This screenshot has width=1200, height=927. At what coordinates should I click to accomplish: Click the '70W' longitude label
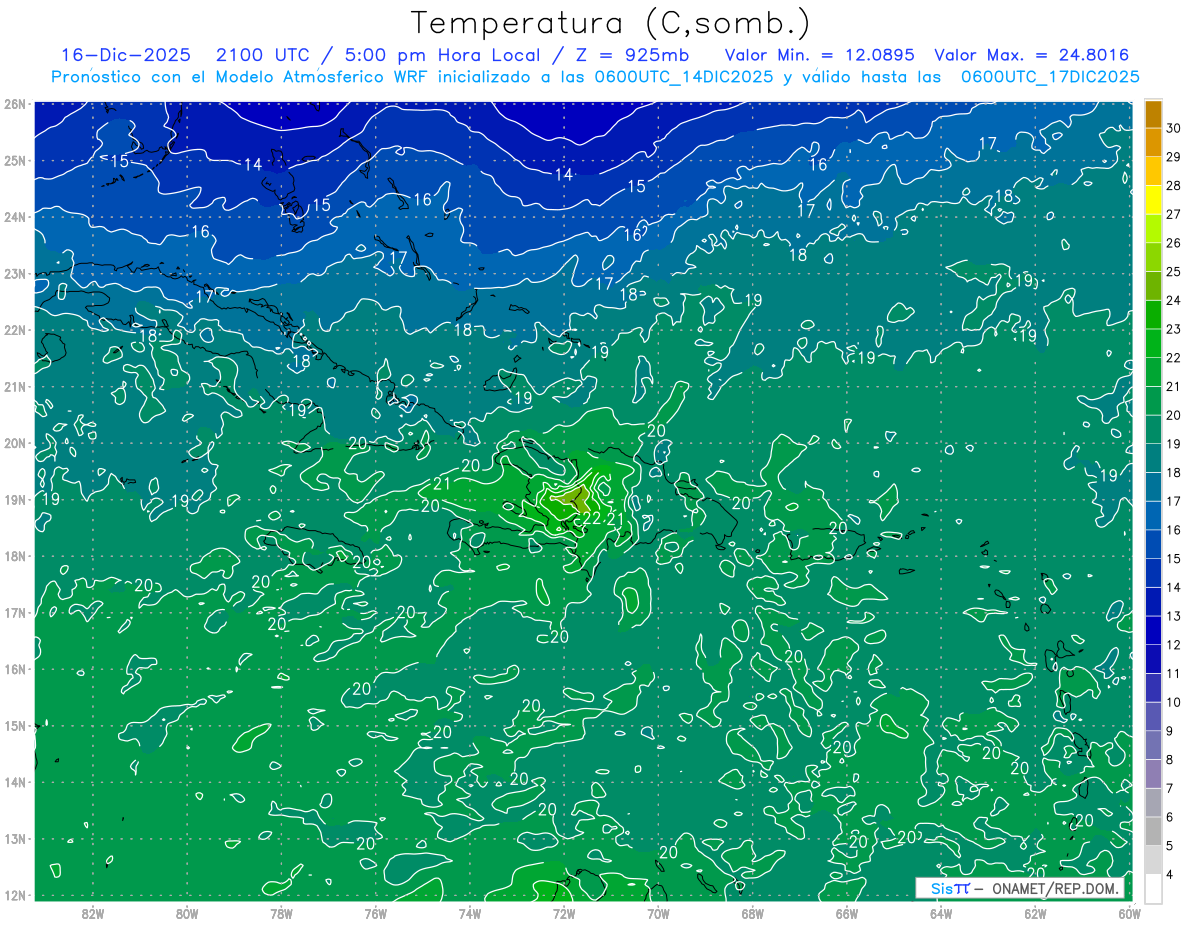point(658,913)
